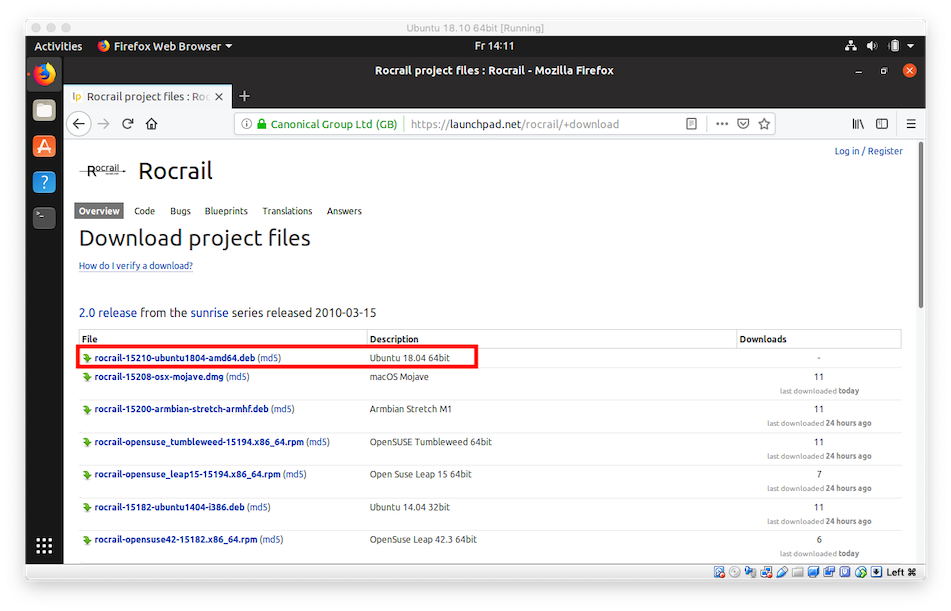This screenshot has height=611, width=951.
Task: Bookmark this page with star icon
Action: pyautogui.click(x=764, y=124)
